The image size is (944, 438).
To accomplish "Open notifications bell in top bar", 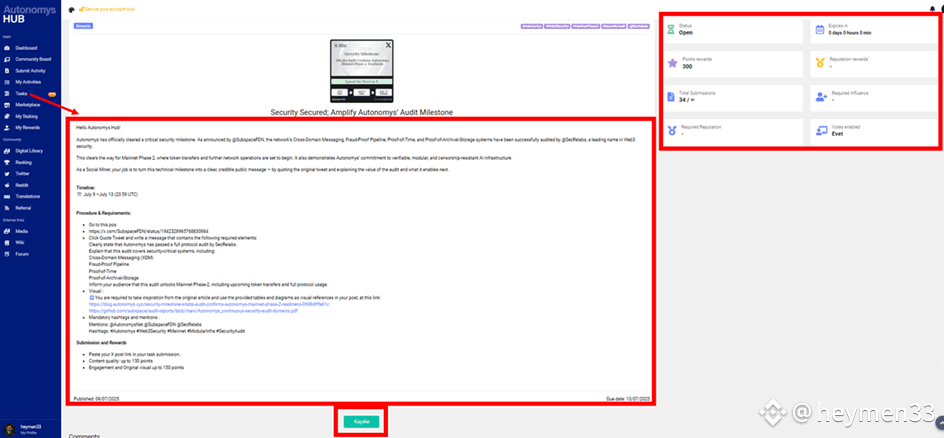I will pyautogui.click(x=933, y=9).
